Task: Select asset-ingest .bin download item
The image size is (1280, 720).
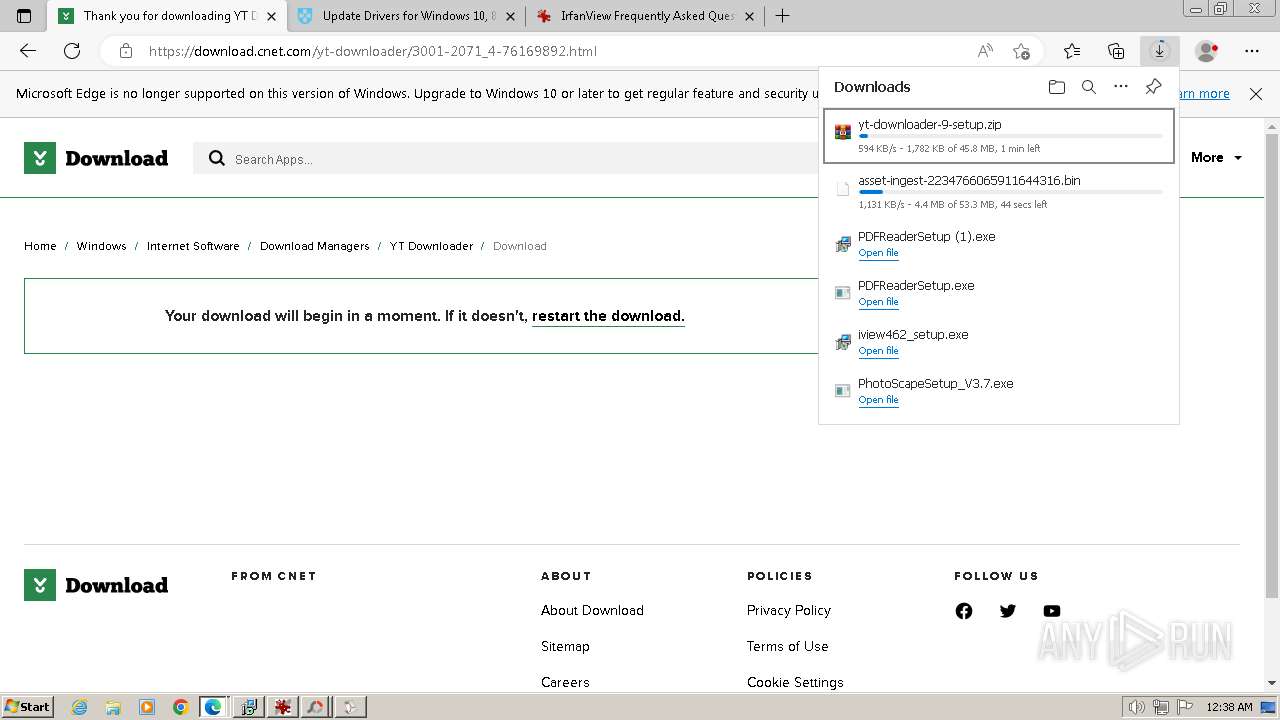Action: click(x=998, y=192)
